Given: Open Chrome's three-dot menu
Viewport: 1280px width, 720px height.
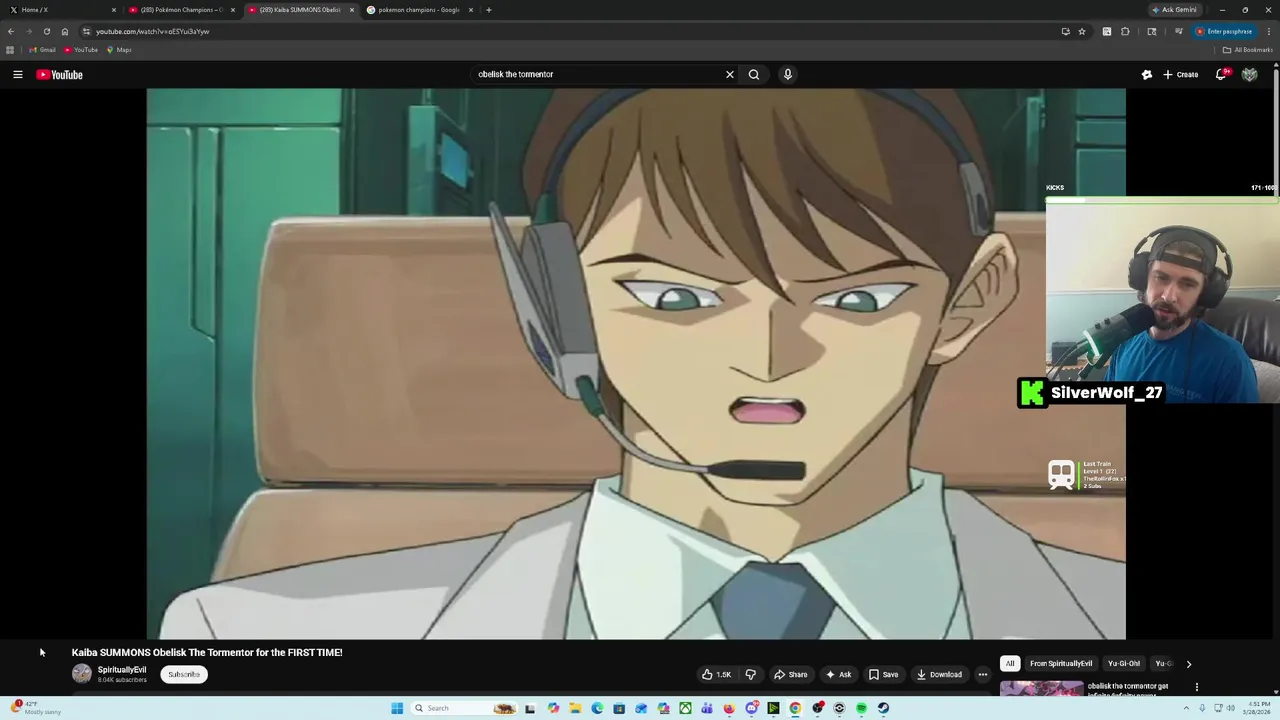Looking at the screenshot, I should (x=1269, y=31).
